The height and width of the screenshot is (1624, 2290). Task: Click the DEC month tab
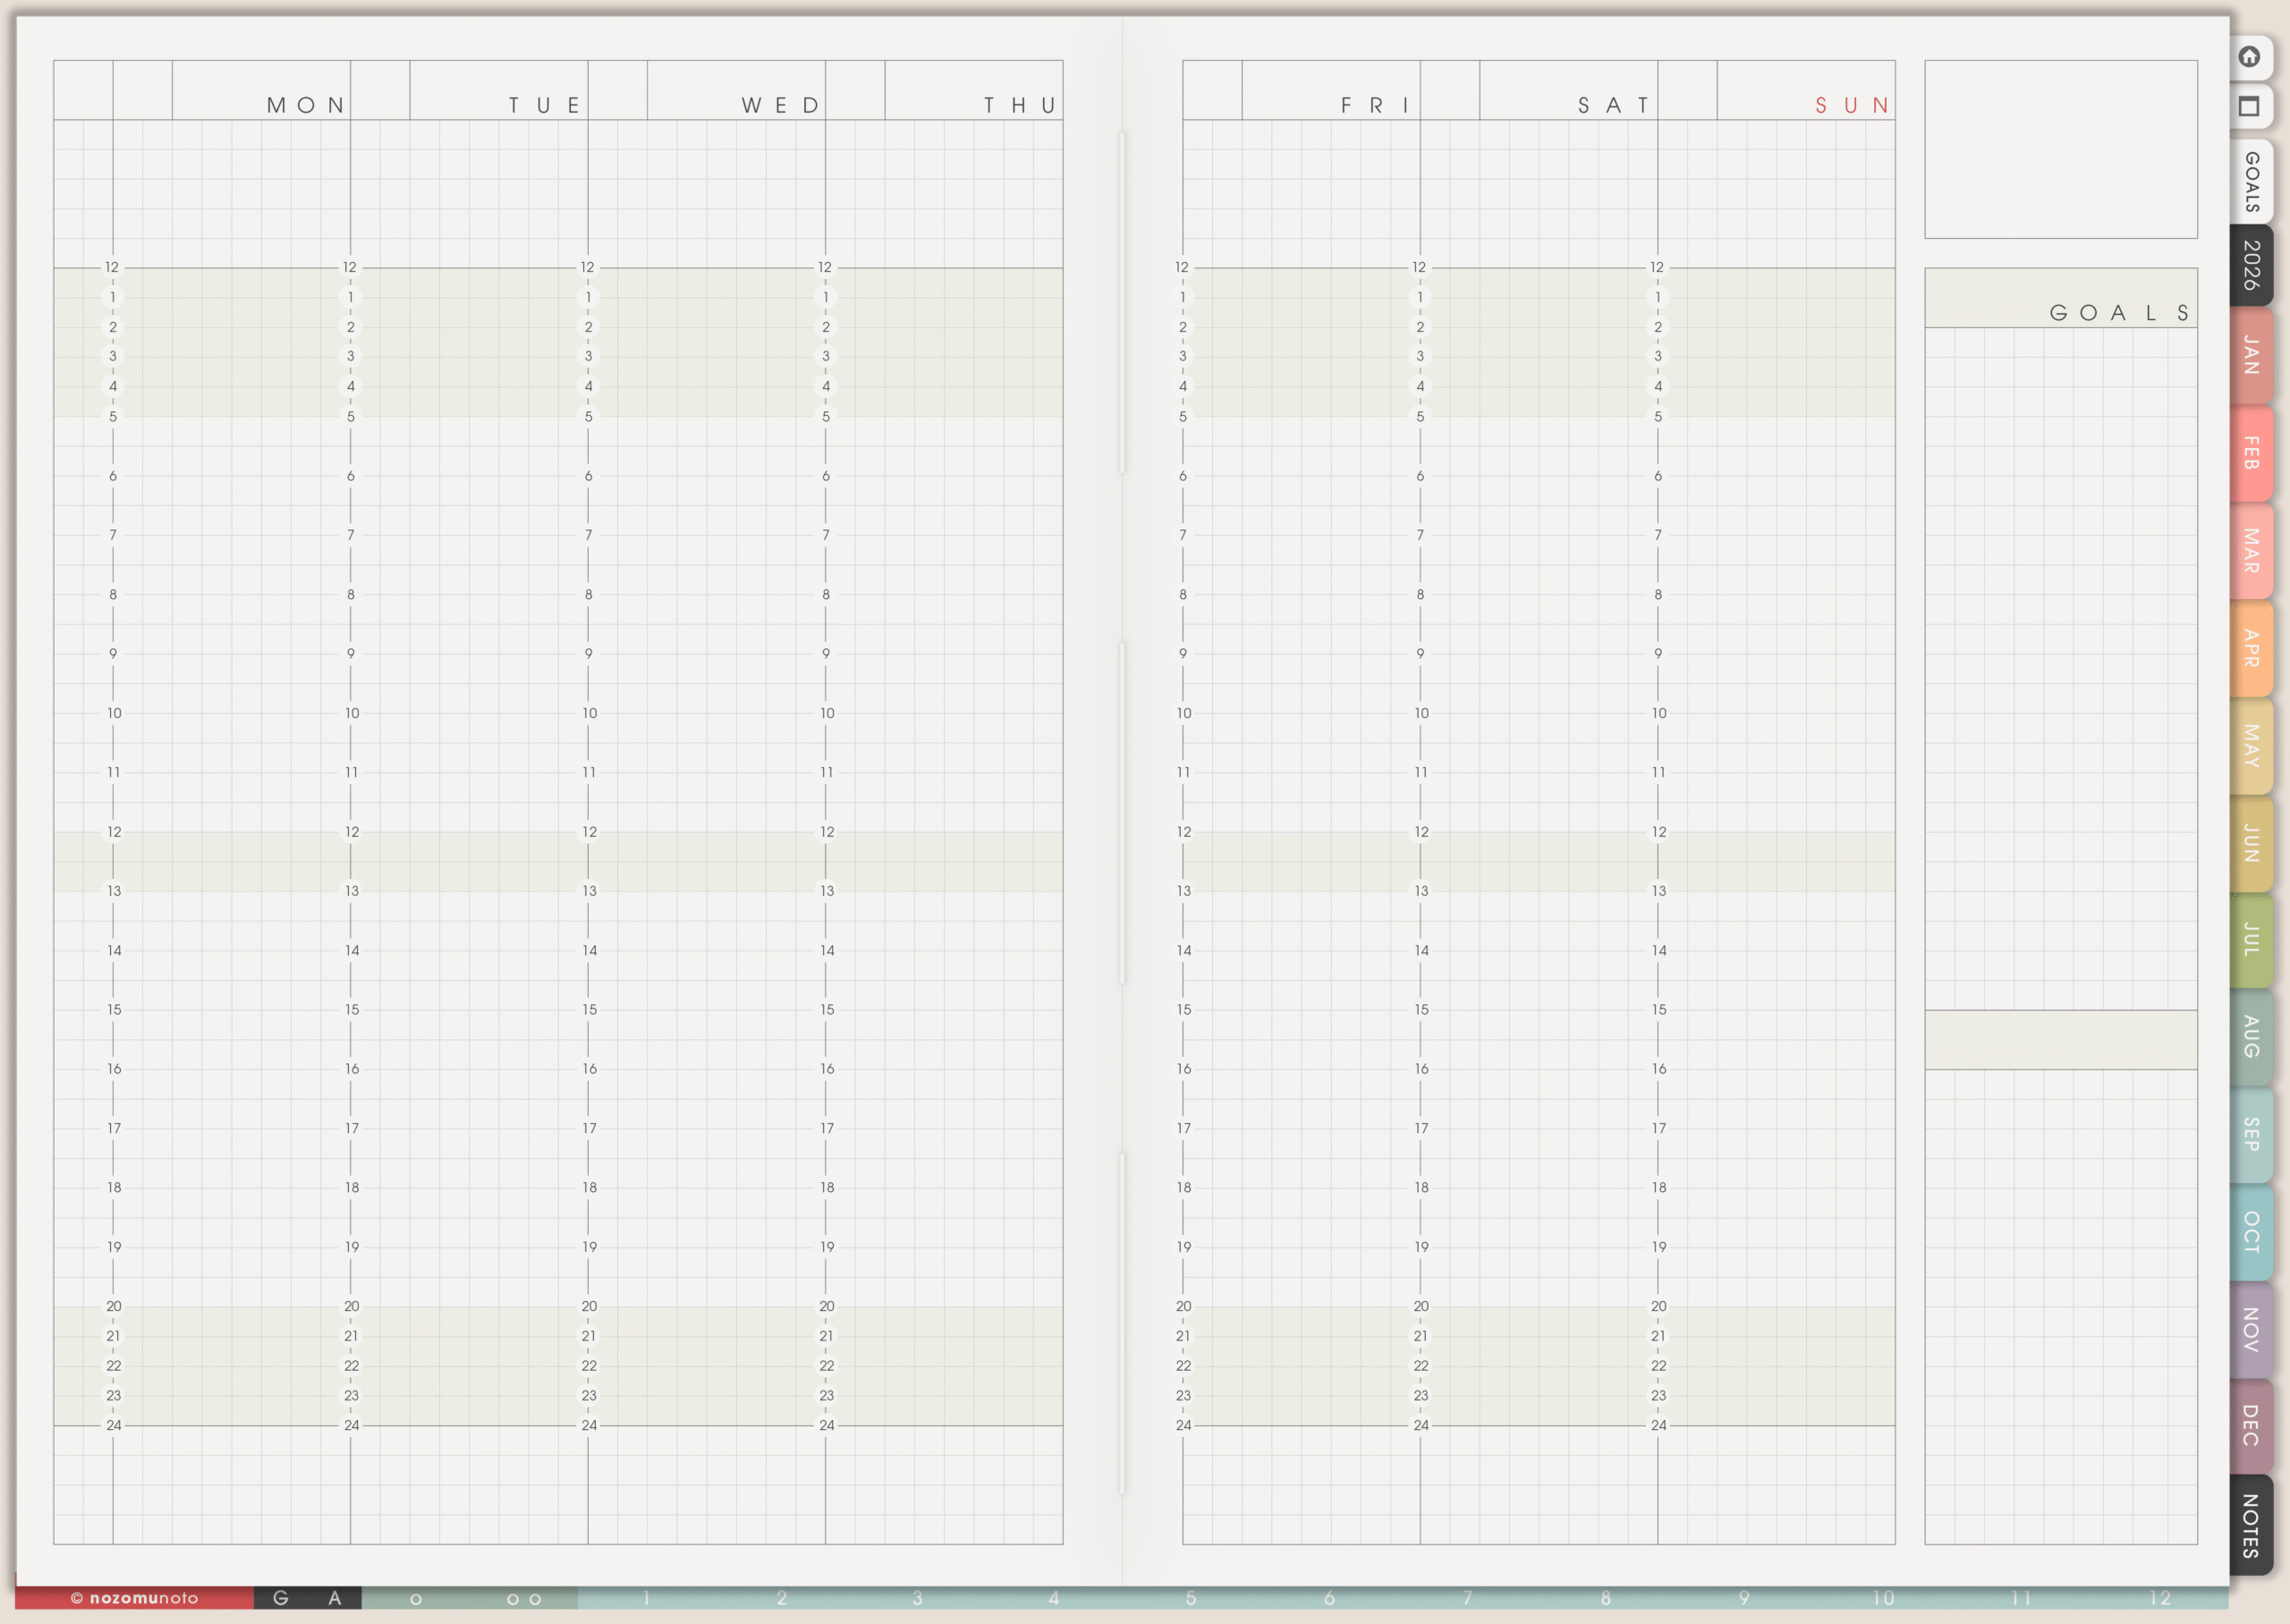(2251, 1425)
